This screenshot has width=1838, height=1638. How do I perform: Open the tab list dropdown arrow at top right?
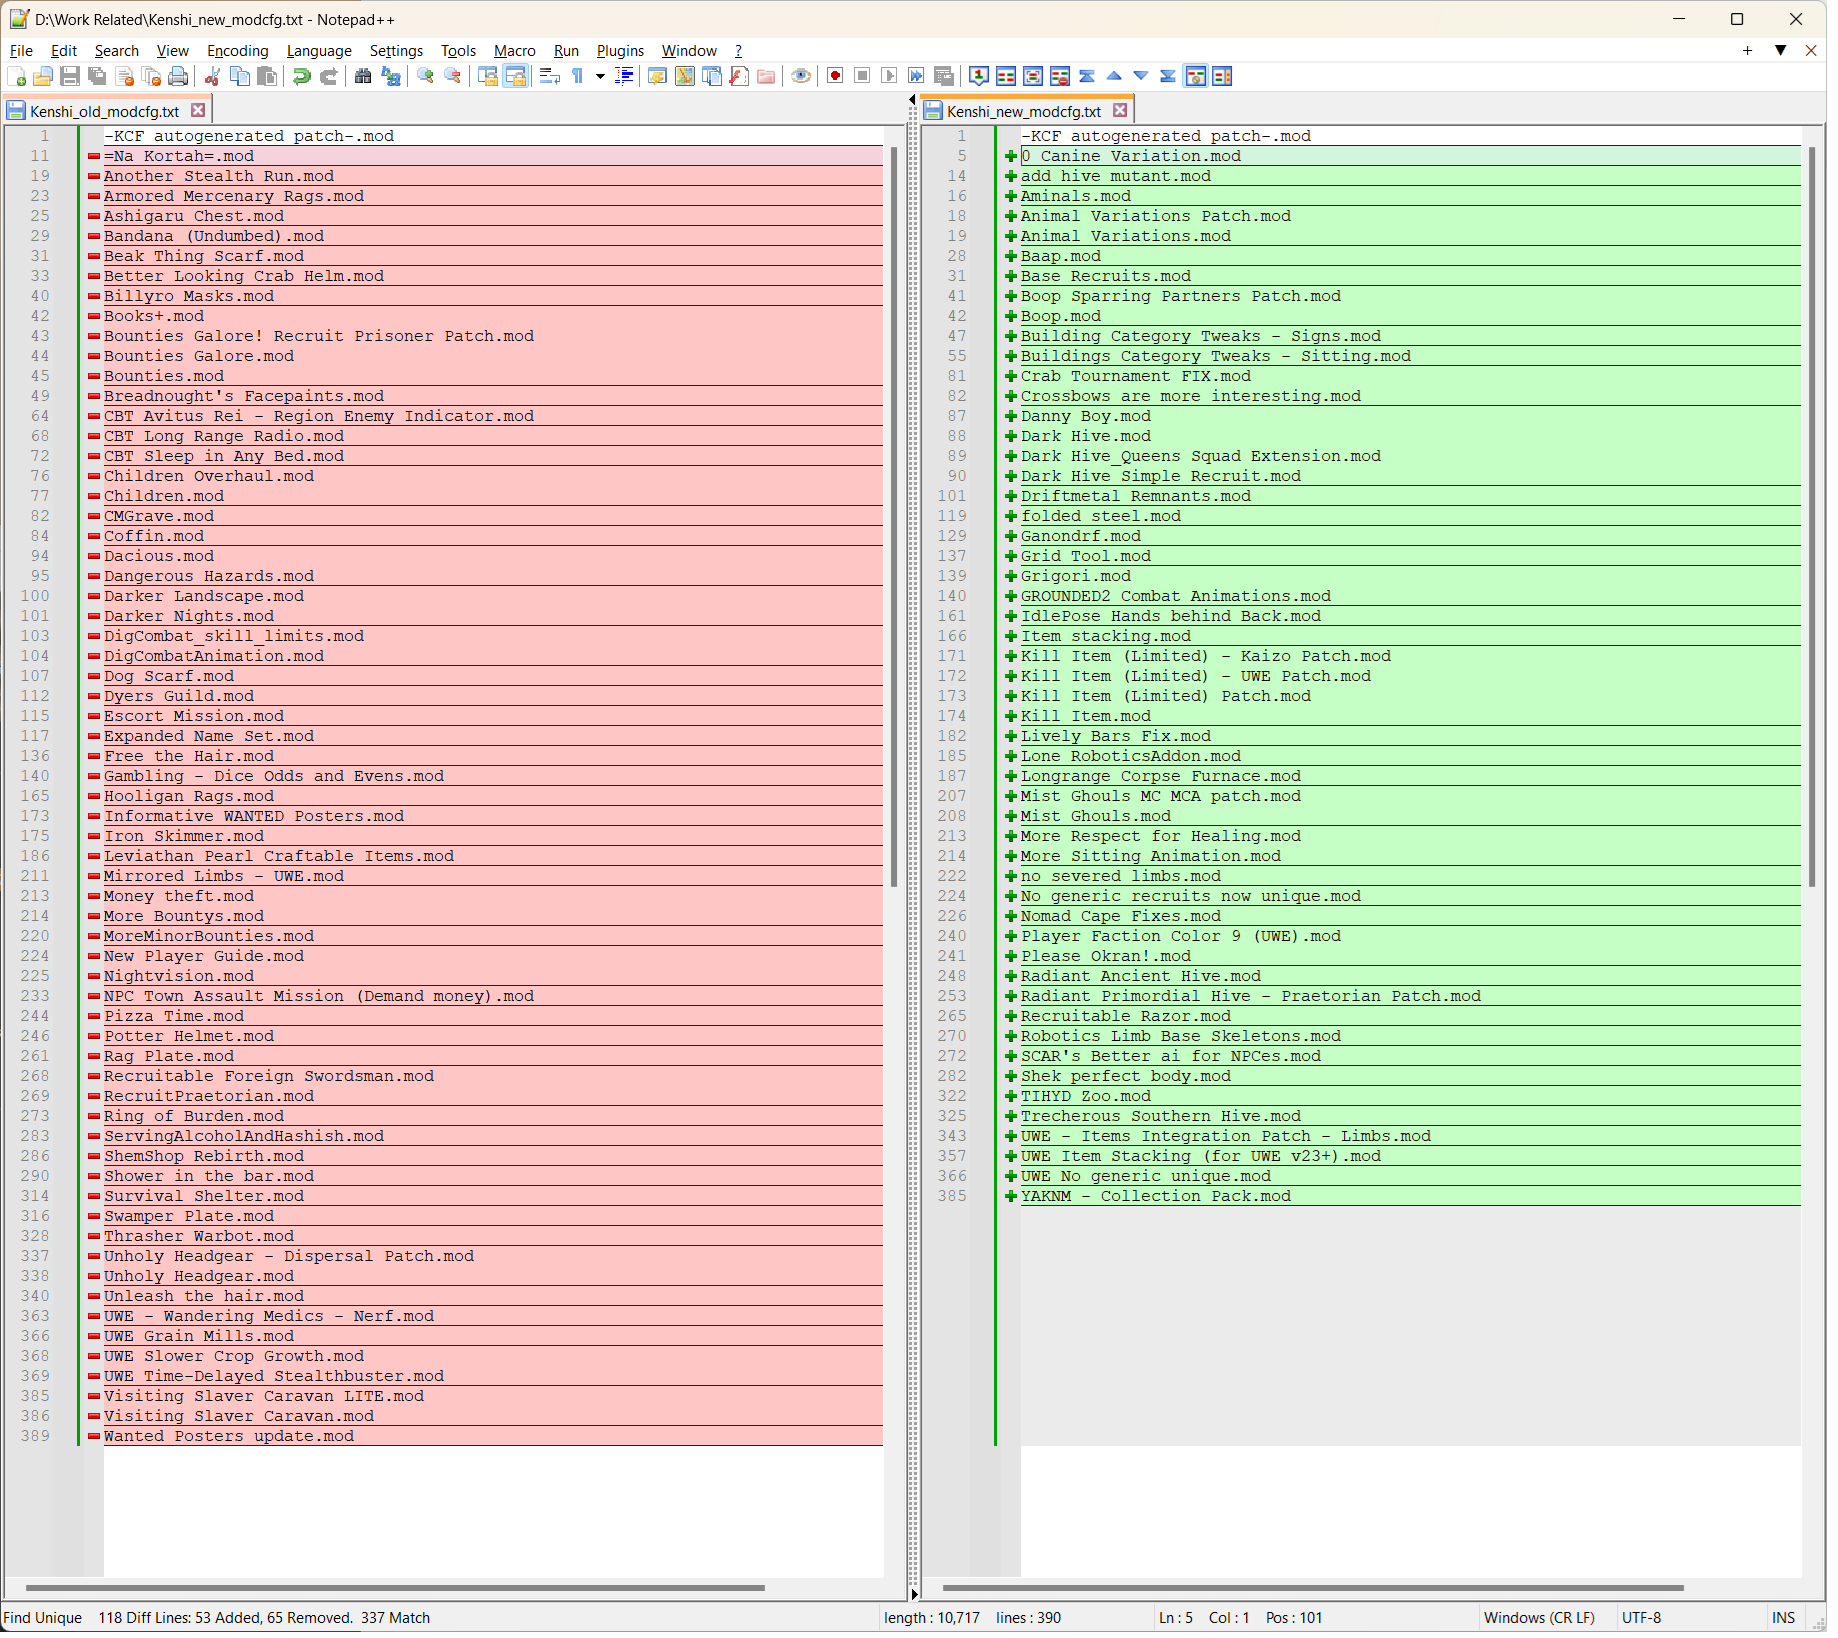[x=1781, y=51]
